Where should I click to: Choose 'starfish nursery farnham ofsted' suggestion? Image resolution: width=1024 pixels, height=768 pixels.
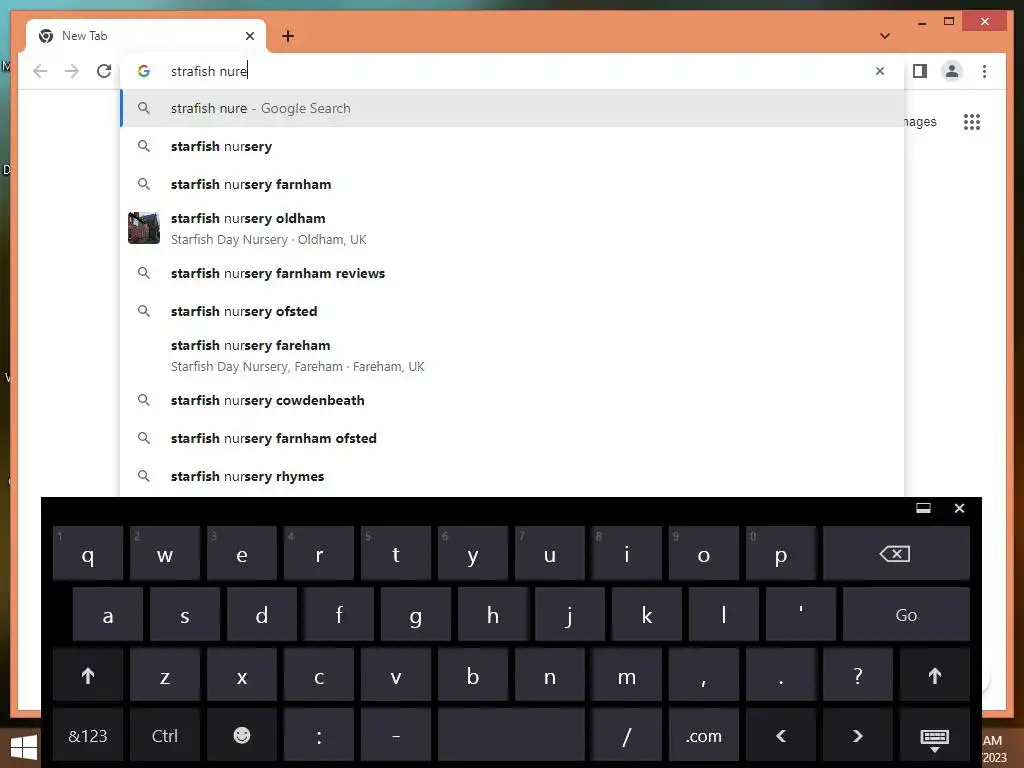click(513, 438)
